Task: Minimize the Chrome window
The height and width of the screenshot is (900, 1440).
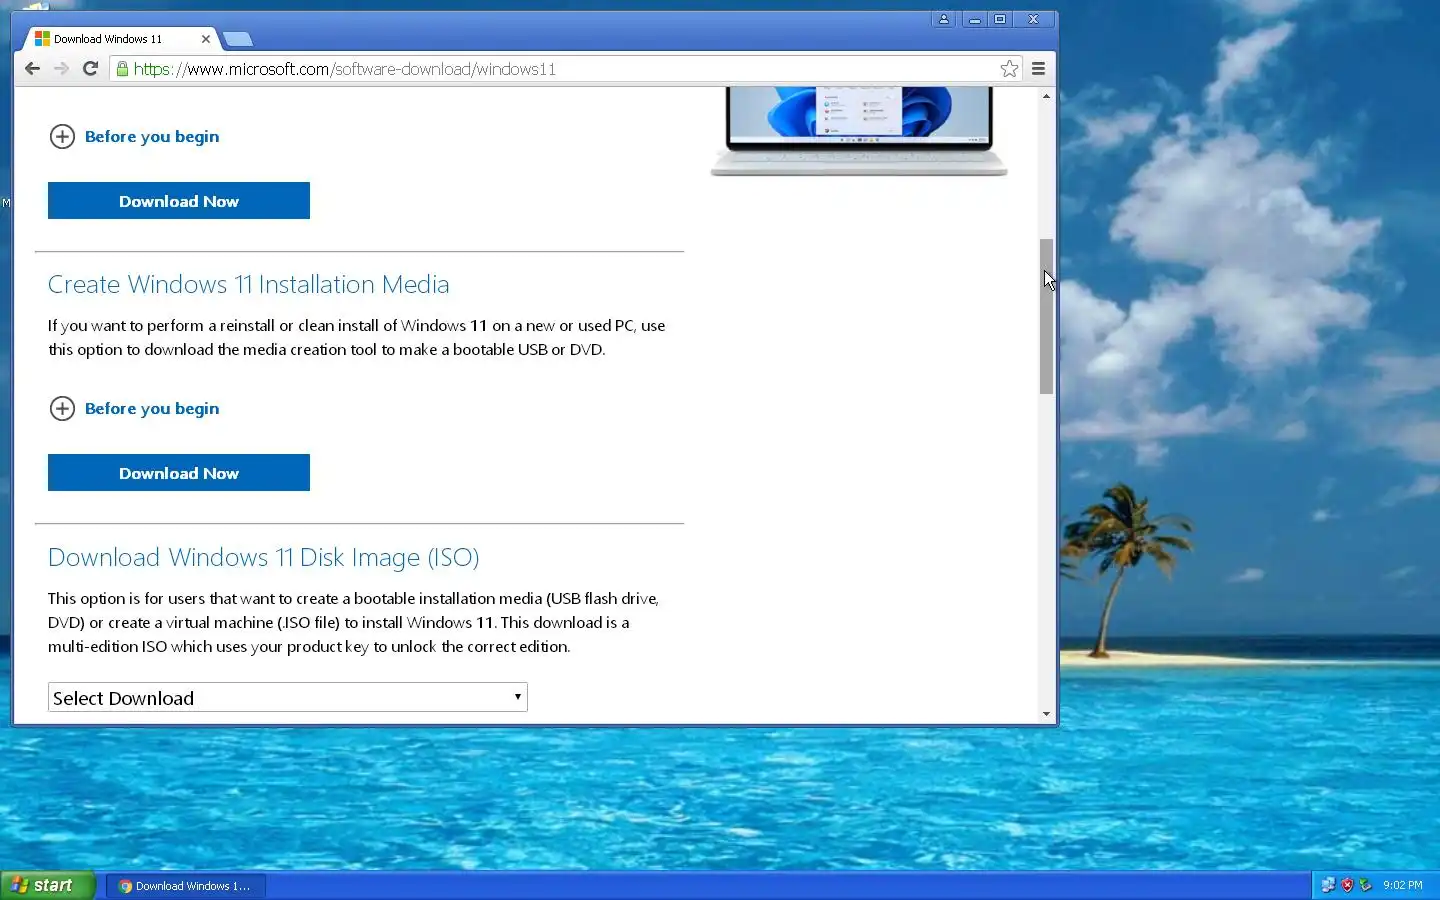Action: pos(974,19)
